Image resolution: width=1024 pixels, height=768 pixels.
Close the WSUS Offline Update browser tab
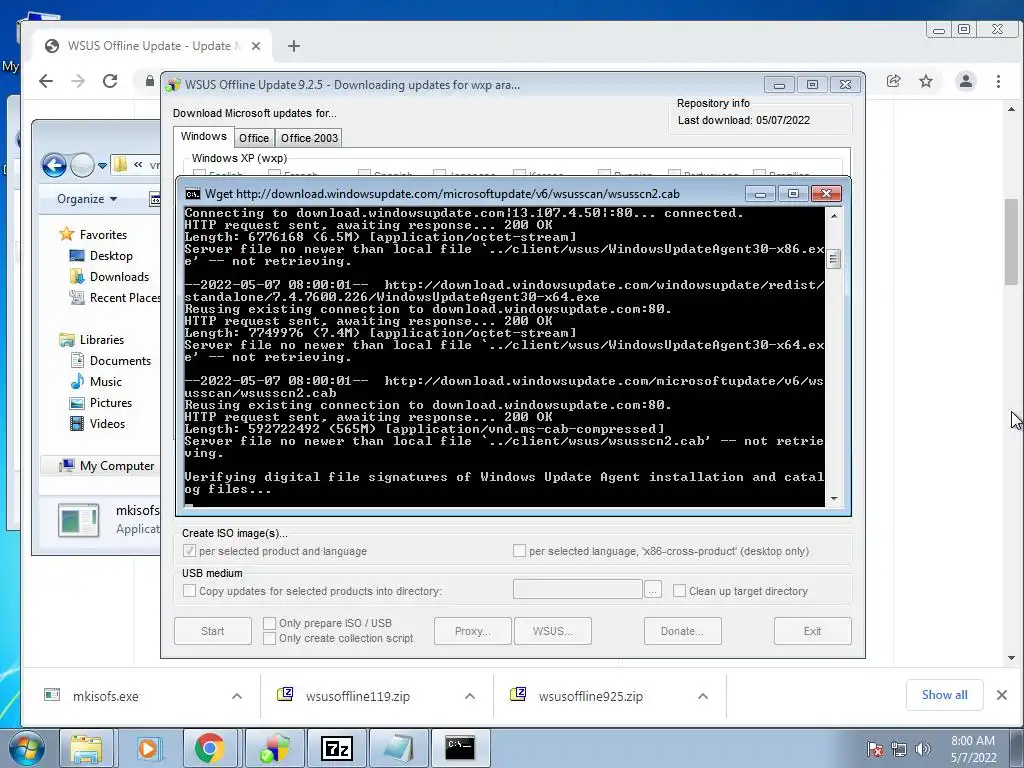[256, 46]
